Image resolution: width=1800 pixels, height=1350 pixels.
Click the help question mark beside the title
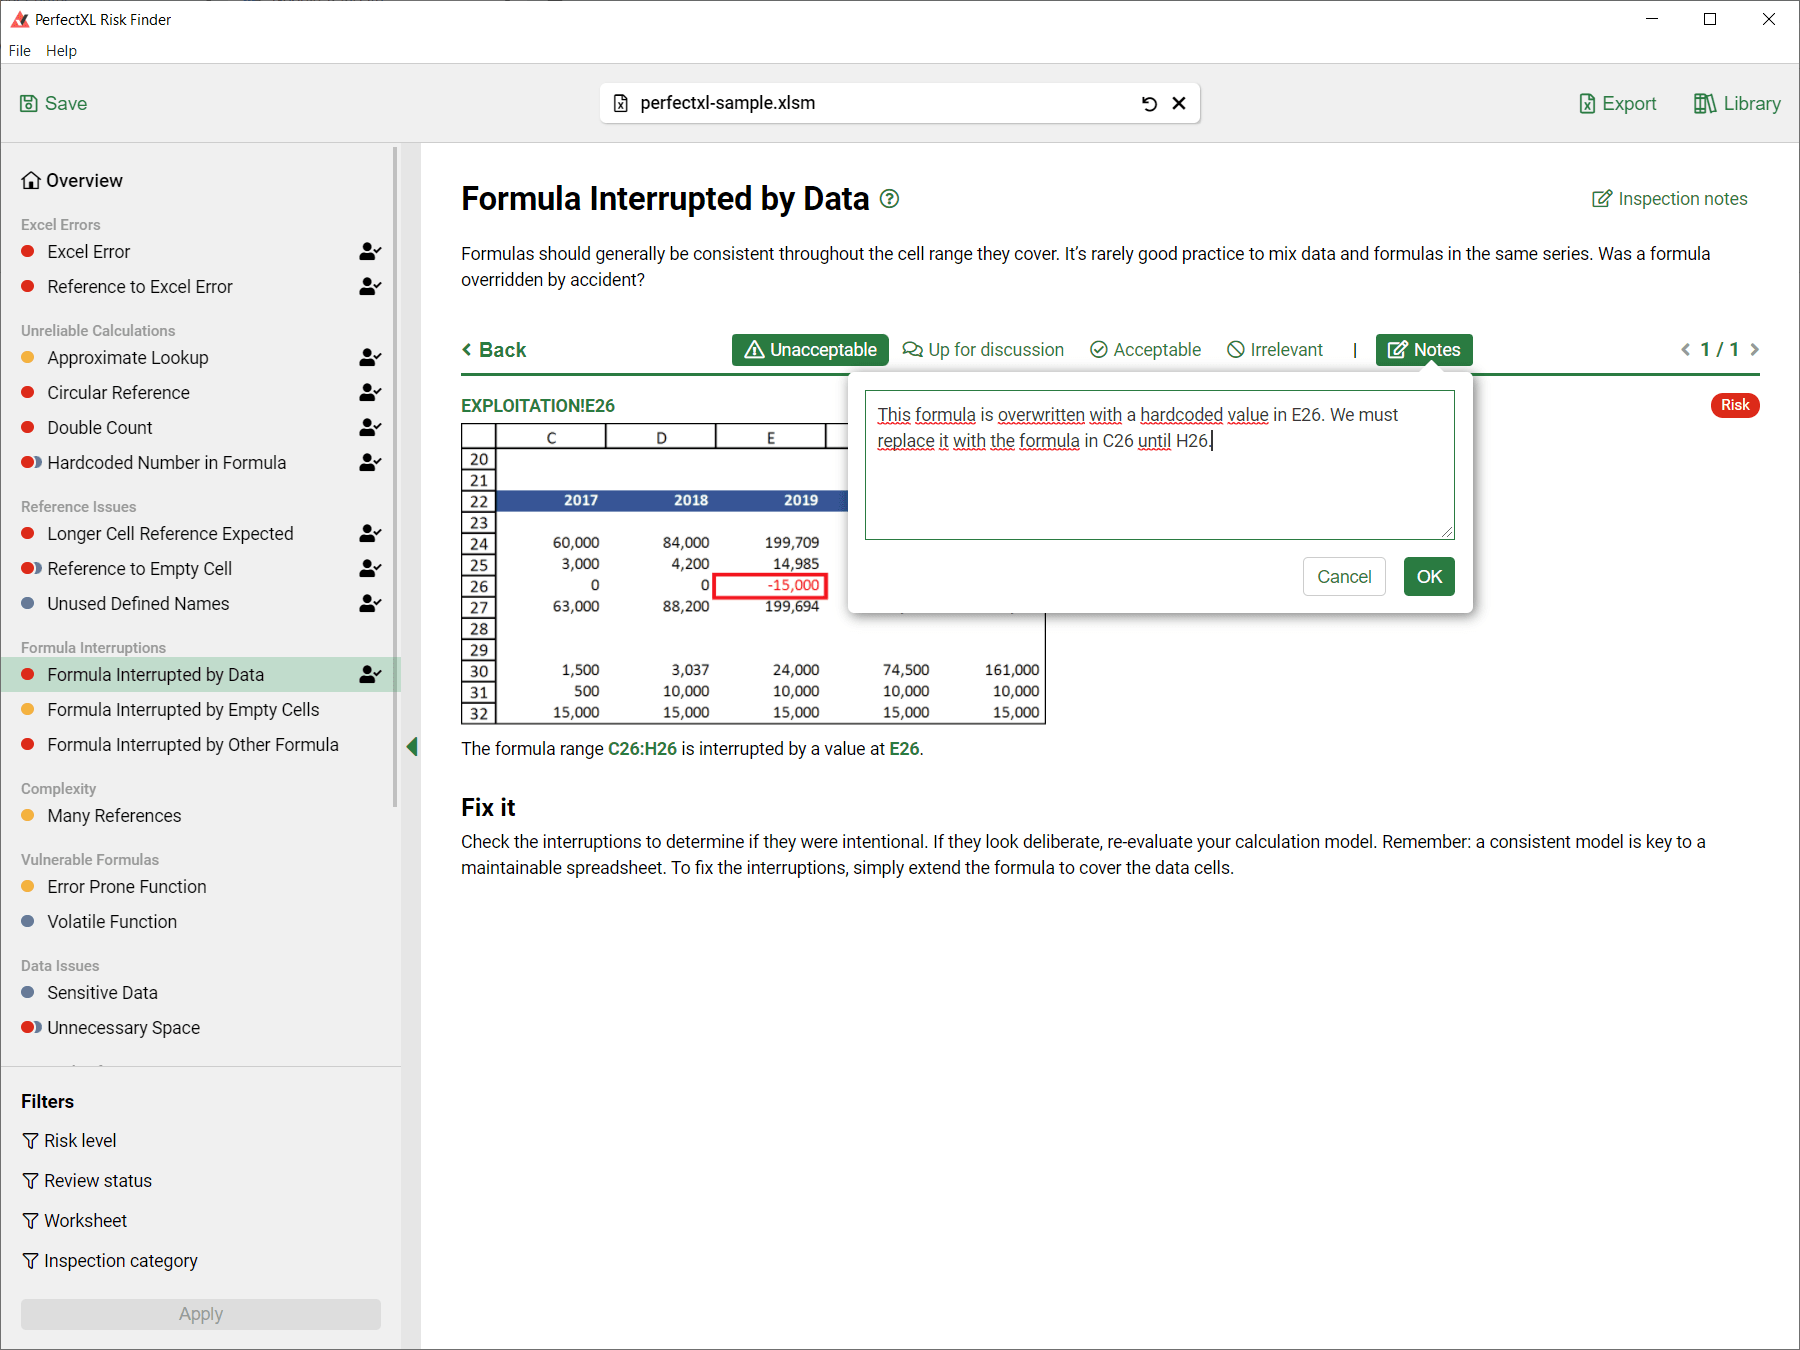coord(889,199)
